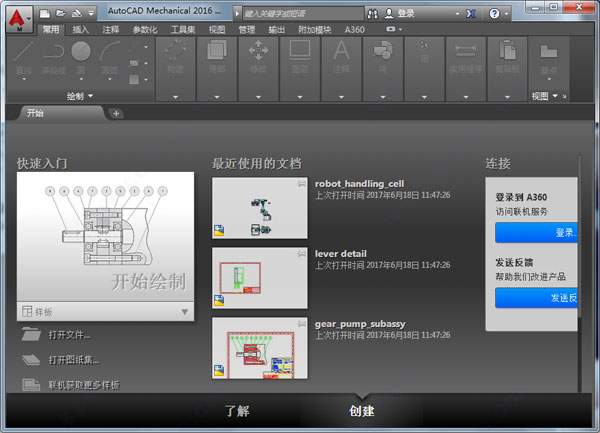Screen dimensions: 600x433
Task: Click the 联机获取更多样板 link
Action: [71, 385]
